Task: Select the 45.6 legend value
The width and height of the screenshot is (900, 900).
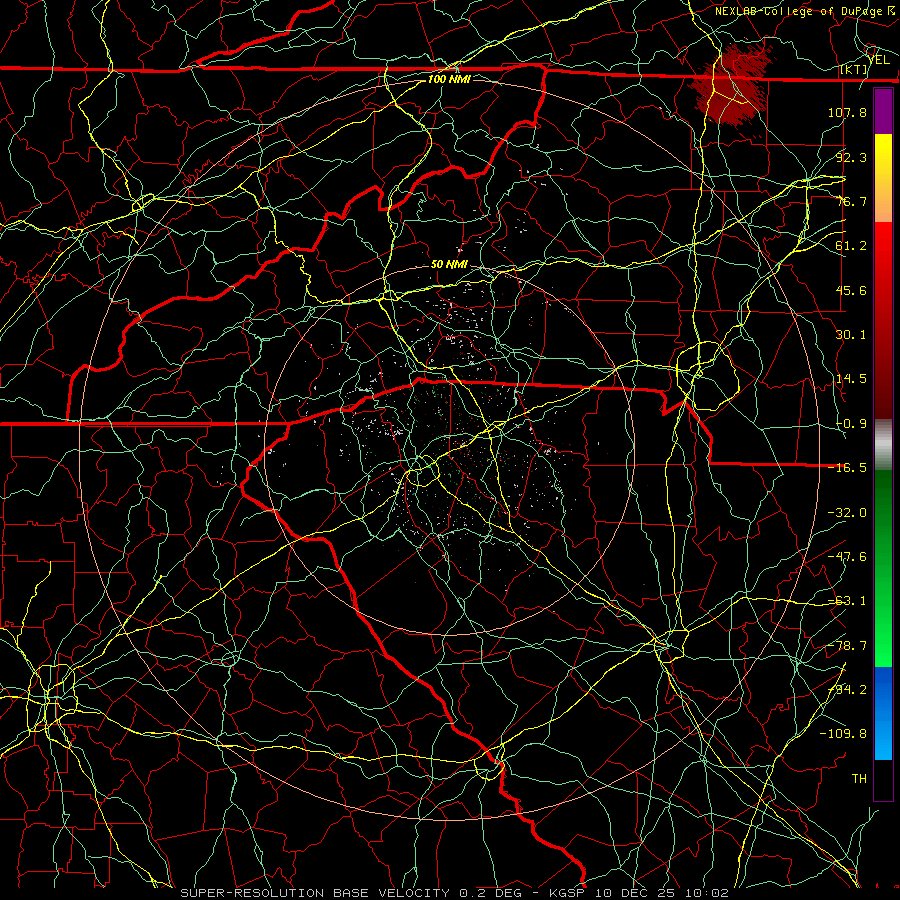Action: (851, 290)
